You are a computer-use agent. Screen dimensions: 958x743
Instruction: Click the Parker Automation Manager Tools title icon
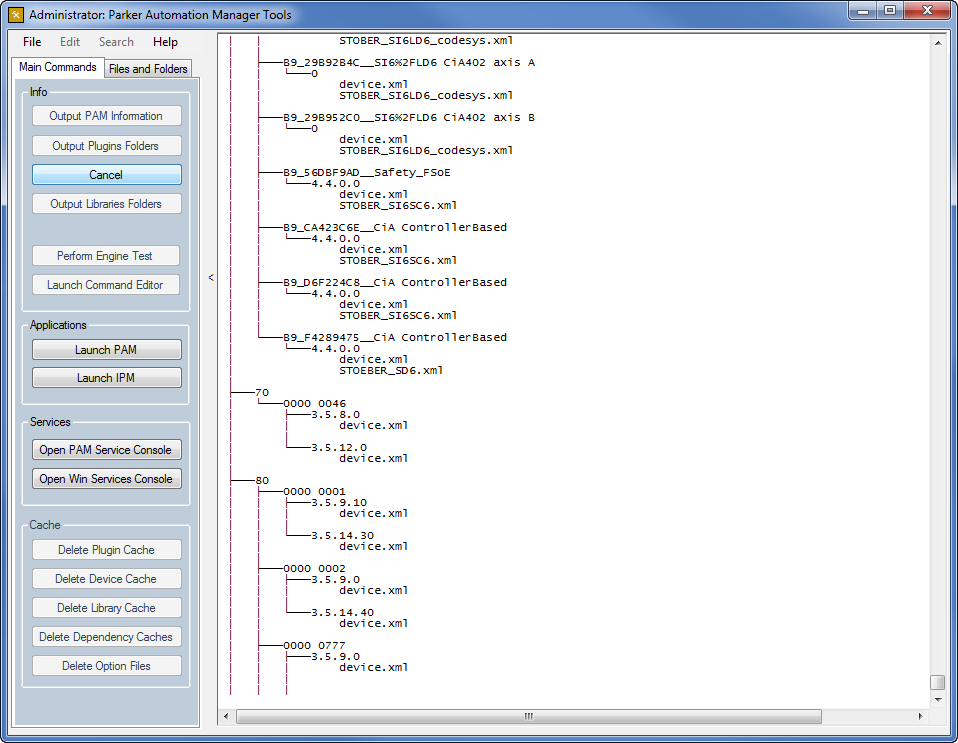tap(16, 15)
